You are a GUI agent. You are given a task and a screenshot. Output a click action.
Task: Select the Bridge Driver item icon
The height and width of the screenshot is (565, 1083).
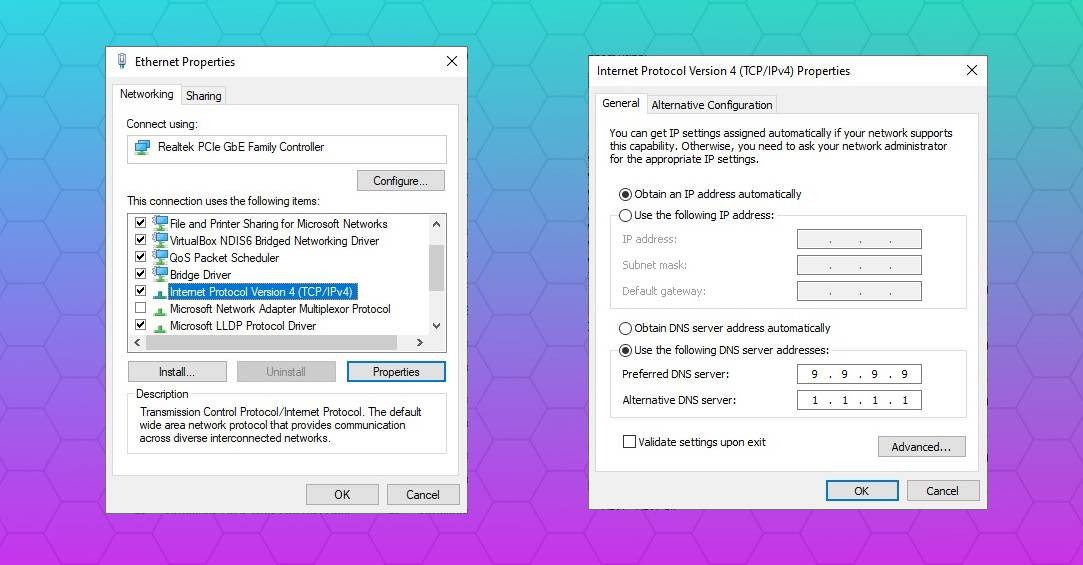point(160,274)
